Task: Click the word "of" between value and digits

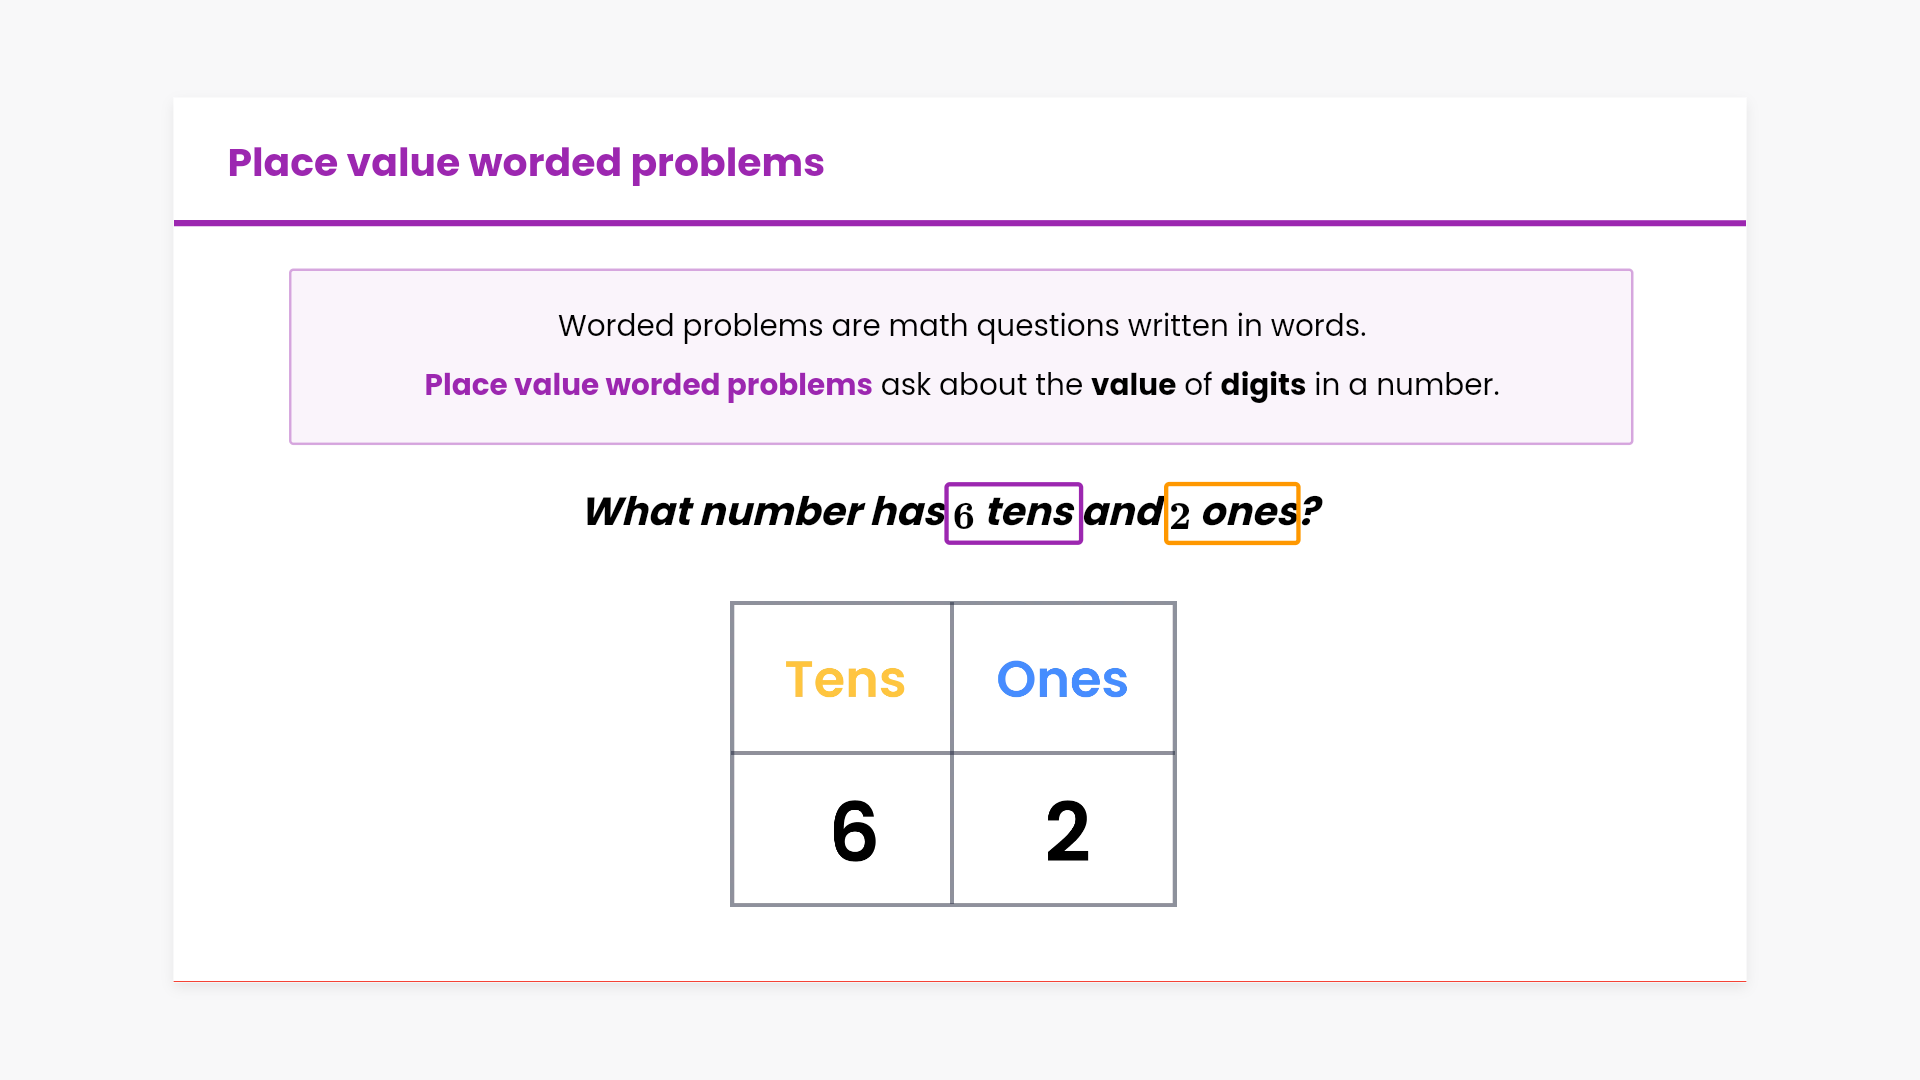Action: click(x=1197, y=385)
